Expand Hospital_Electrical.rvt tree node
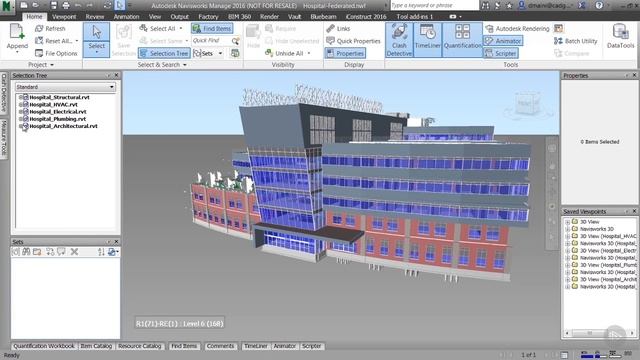Screen dimensions: 640x360 (x=20, y=111)
